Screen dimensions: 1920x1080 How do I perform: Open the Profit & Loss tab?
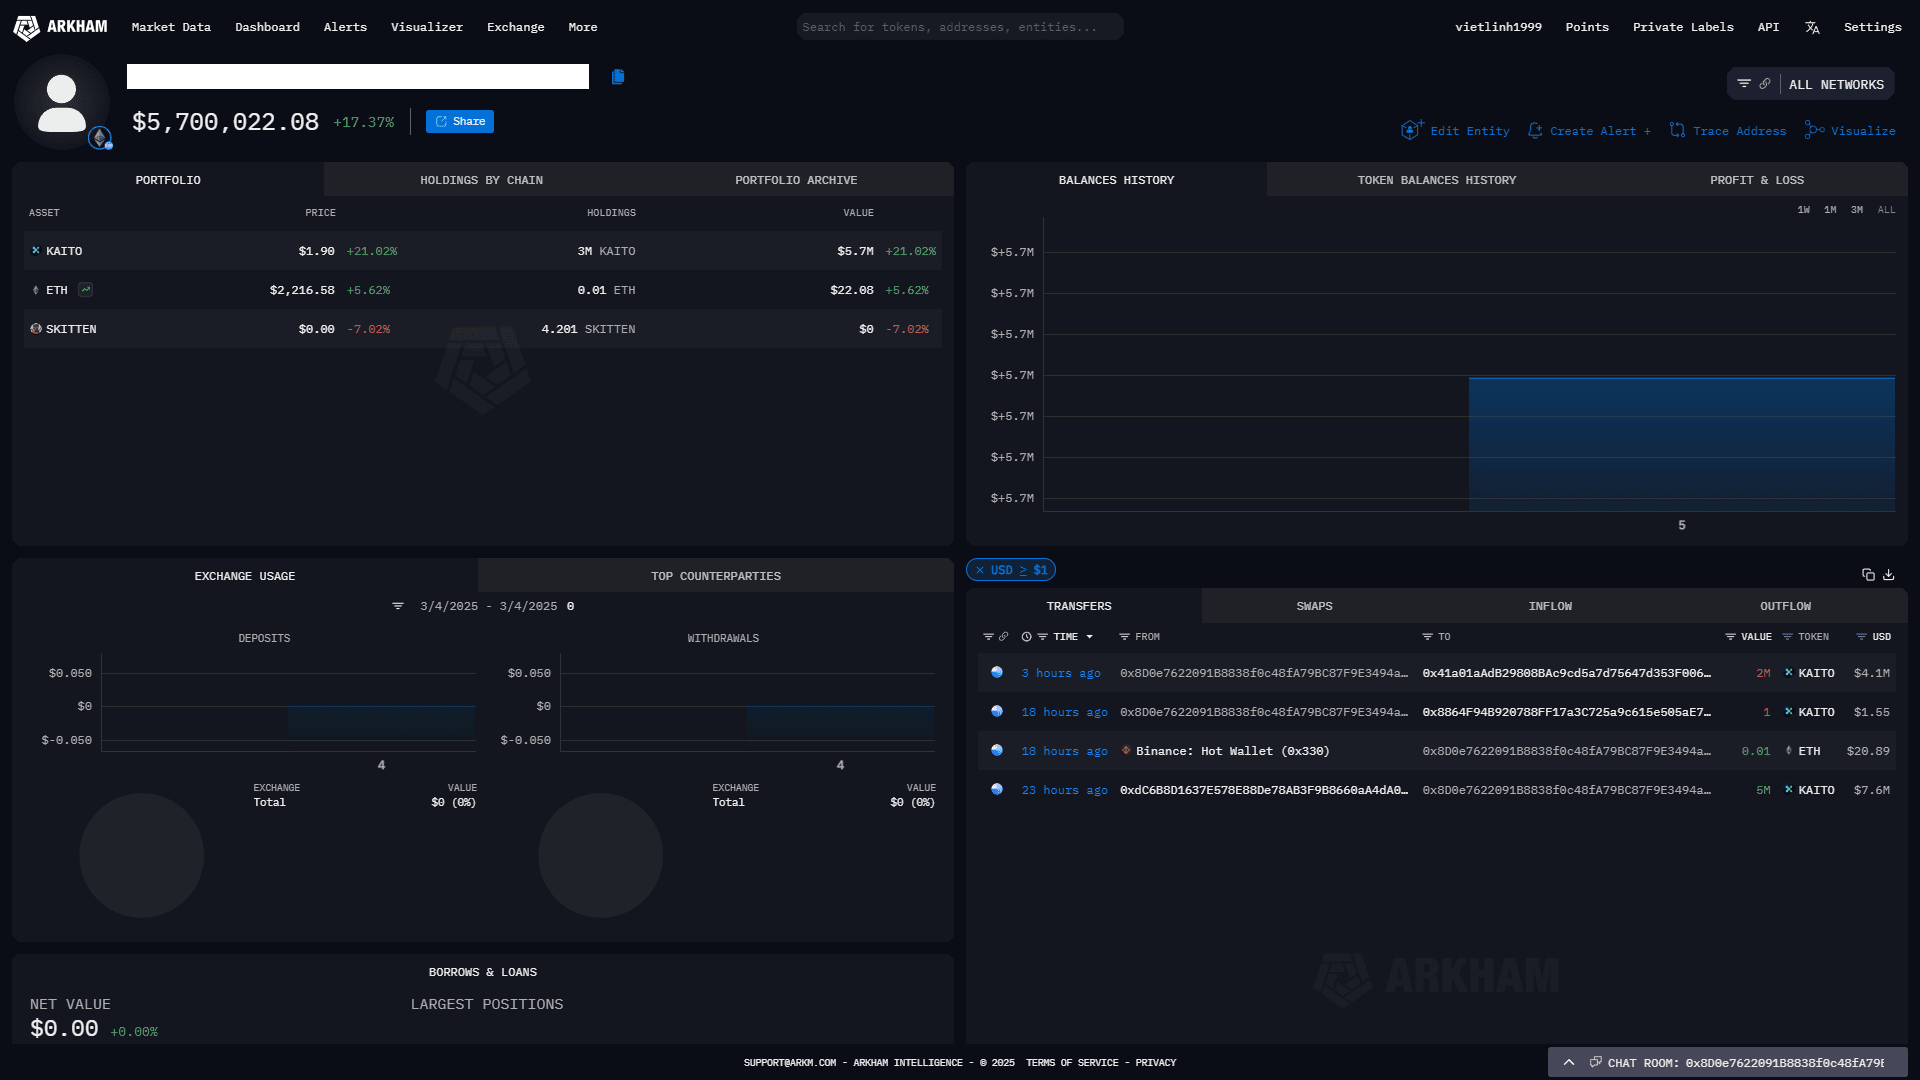[1757, 180]
